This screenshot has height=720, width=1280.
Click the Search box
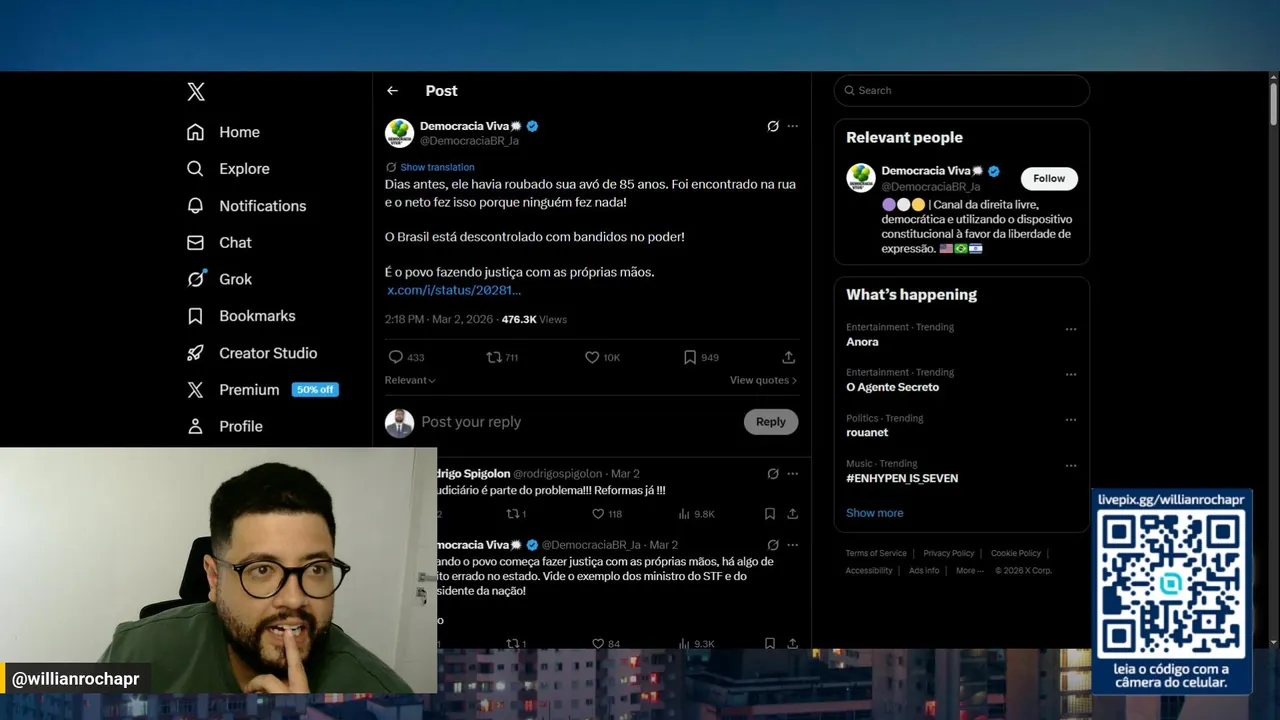tap(962, 90)
